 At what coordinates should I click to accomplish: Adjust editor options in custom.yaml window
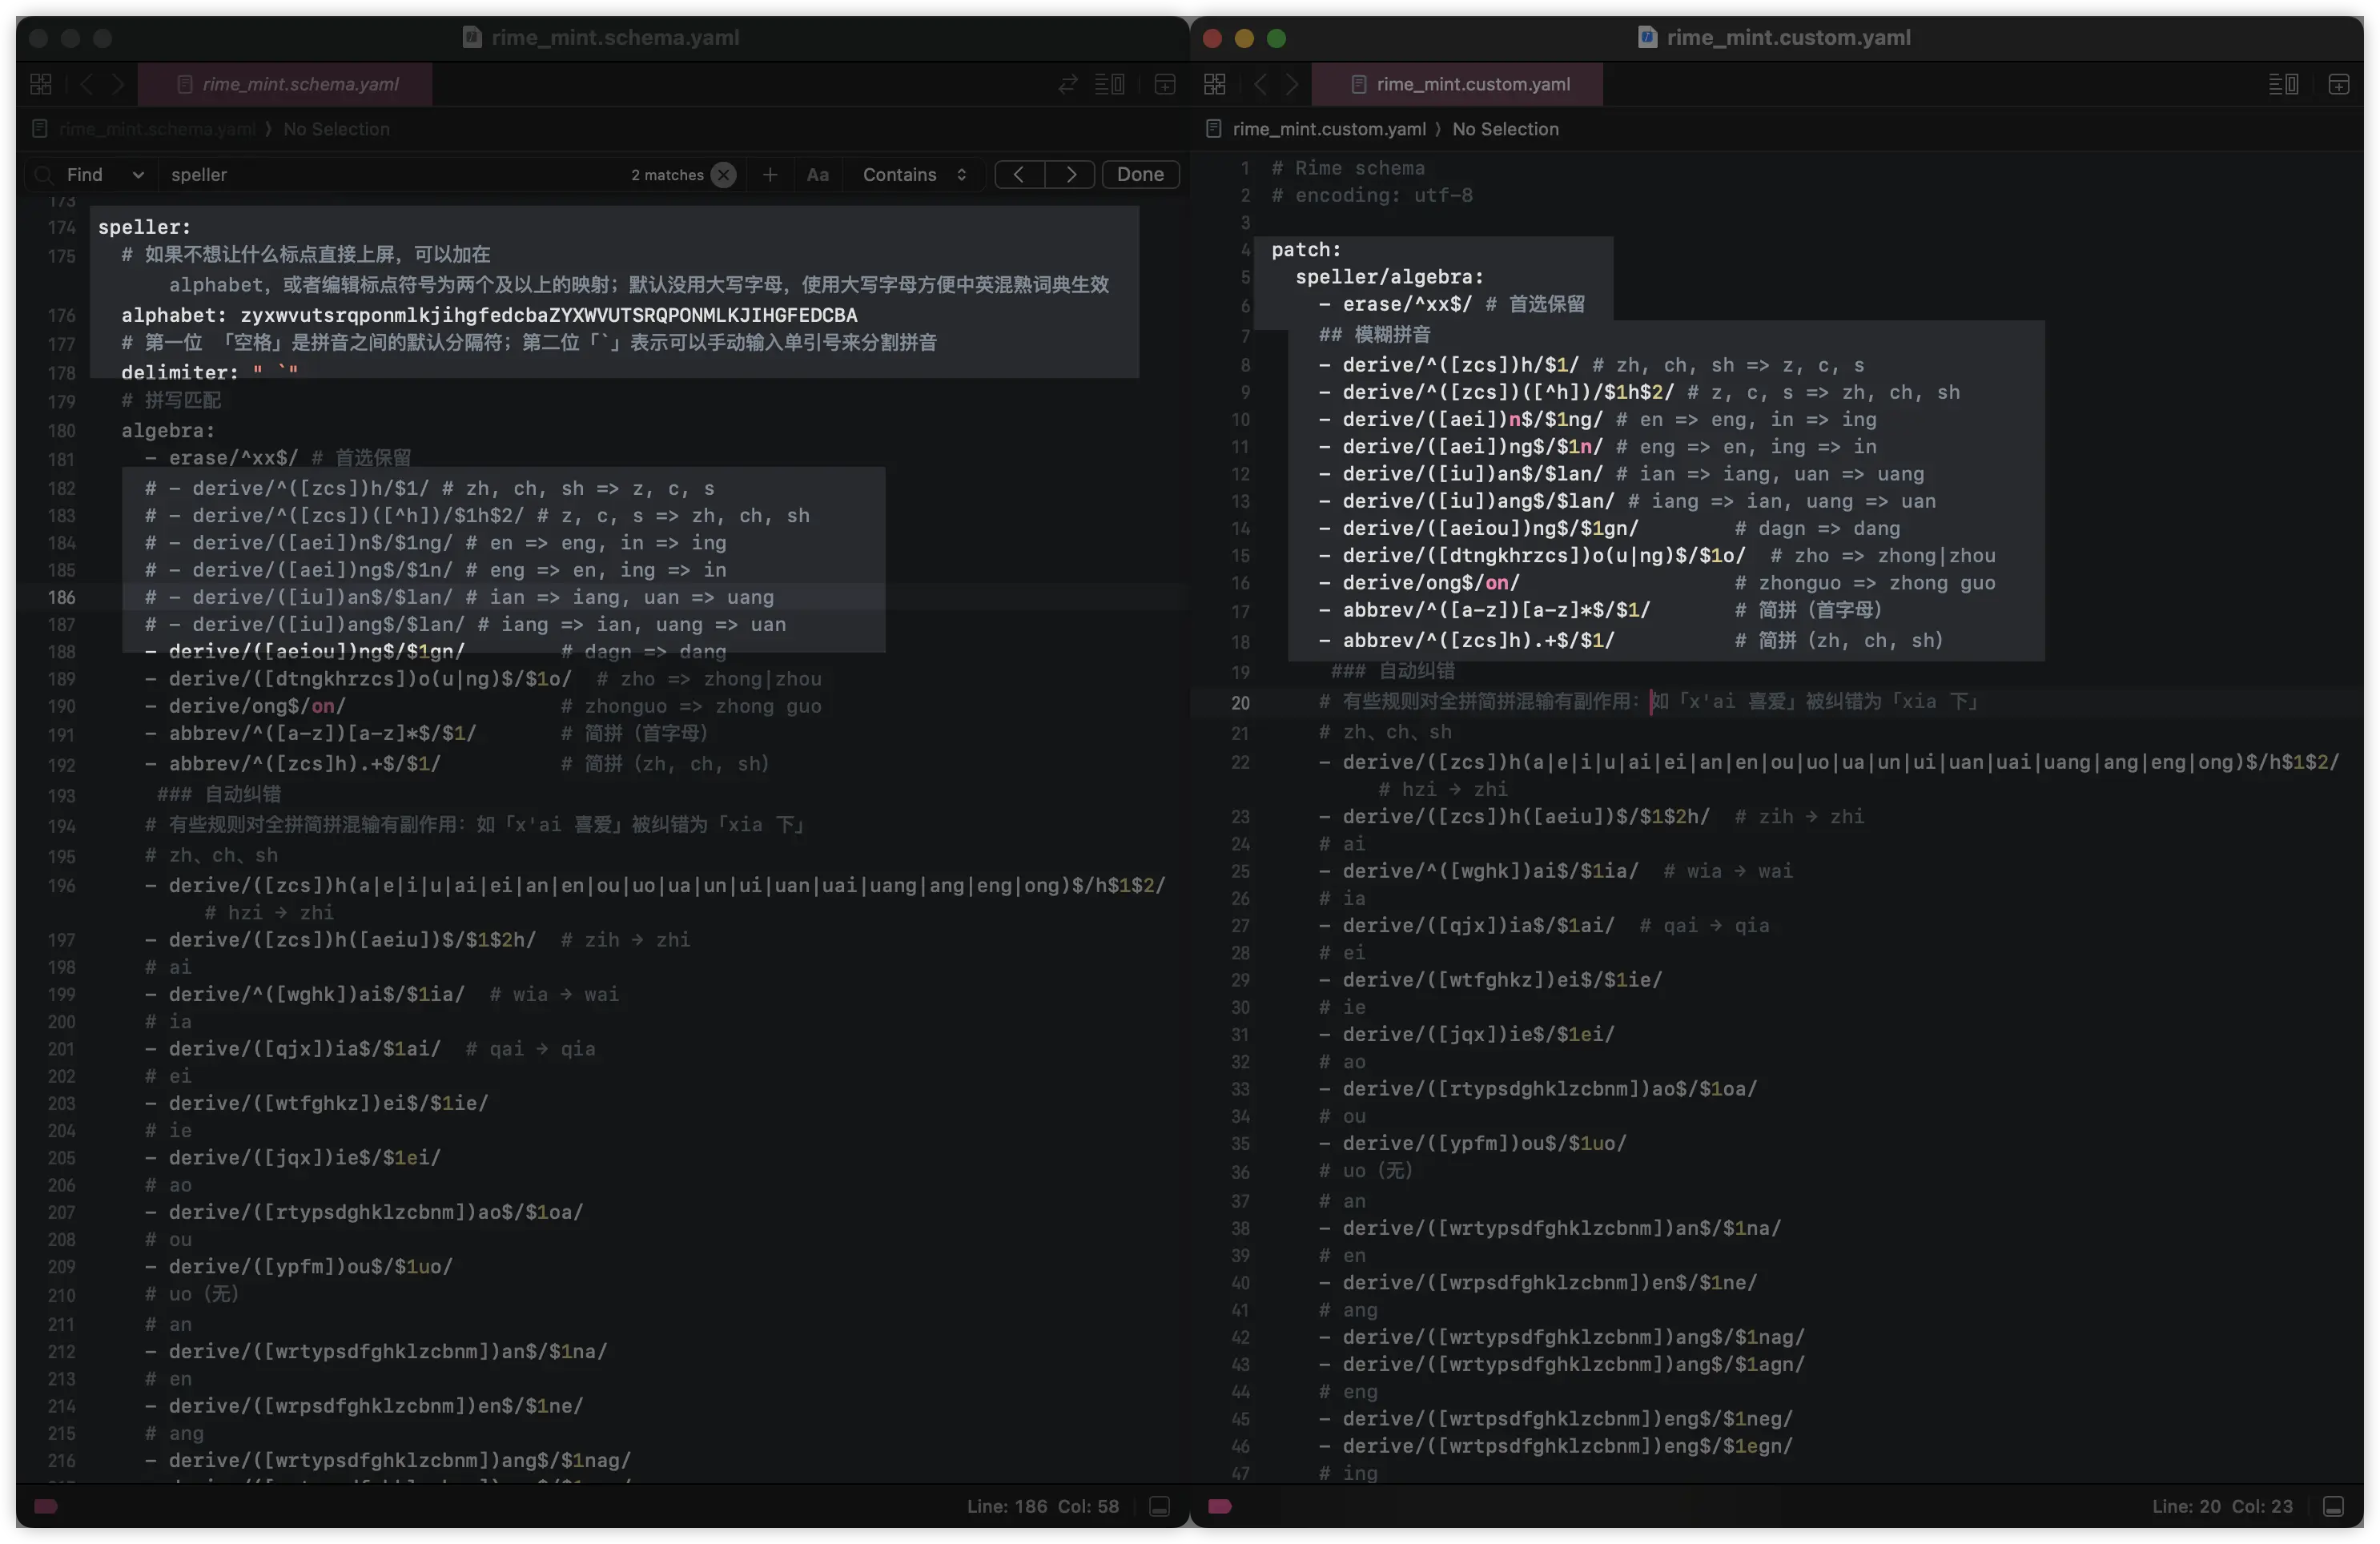pos(2284,84)
